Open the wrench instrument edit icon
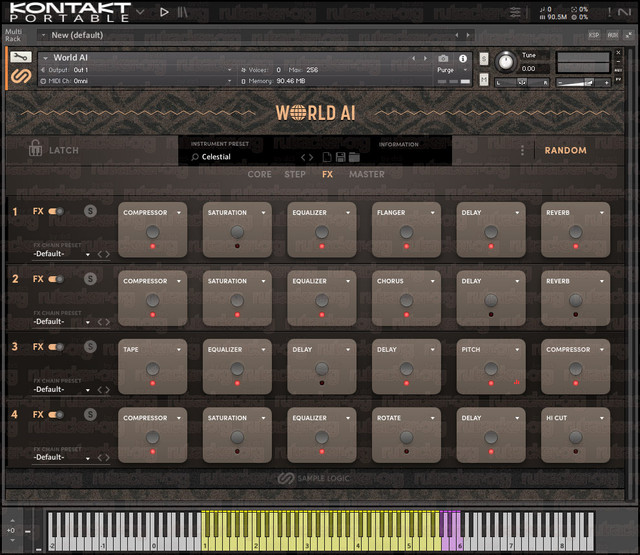Image resolution: width=640 pixels, height=555 pixels. (x=20, y=57)
